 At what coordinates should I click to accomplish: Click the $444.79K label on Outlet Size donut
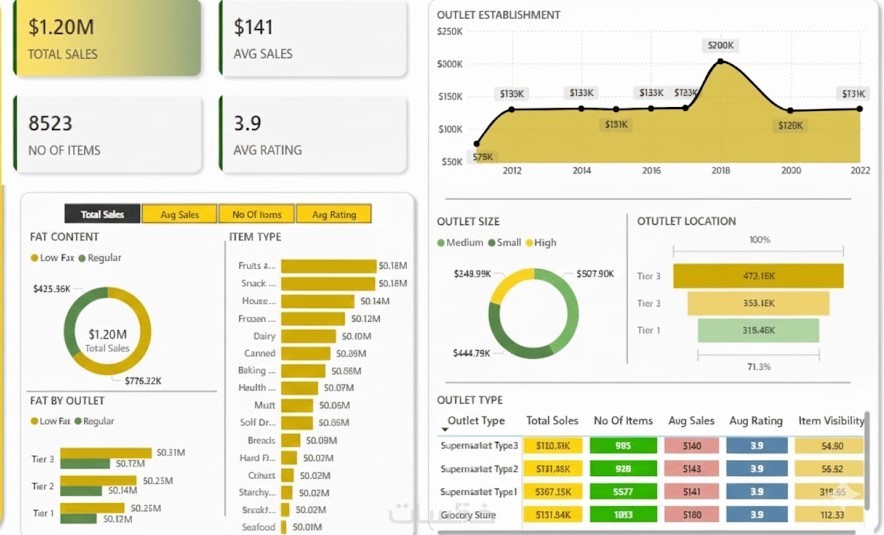tap(471, 353)
